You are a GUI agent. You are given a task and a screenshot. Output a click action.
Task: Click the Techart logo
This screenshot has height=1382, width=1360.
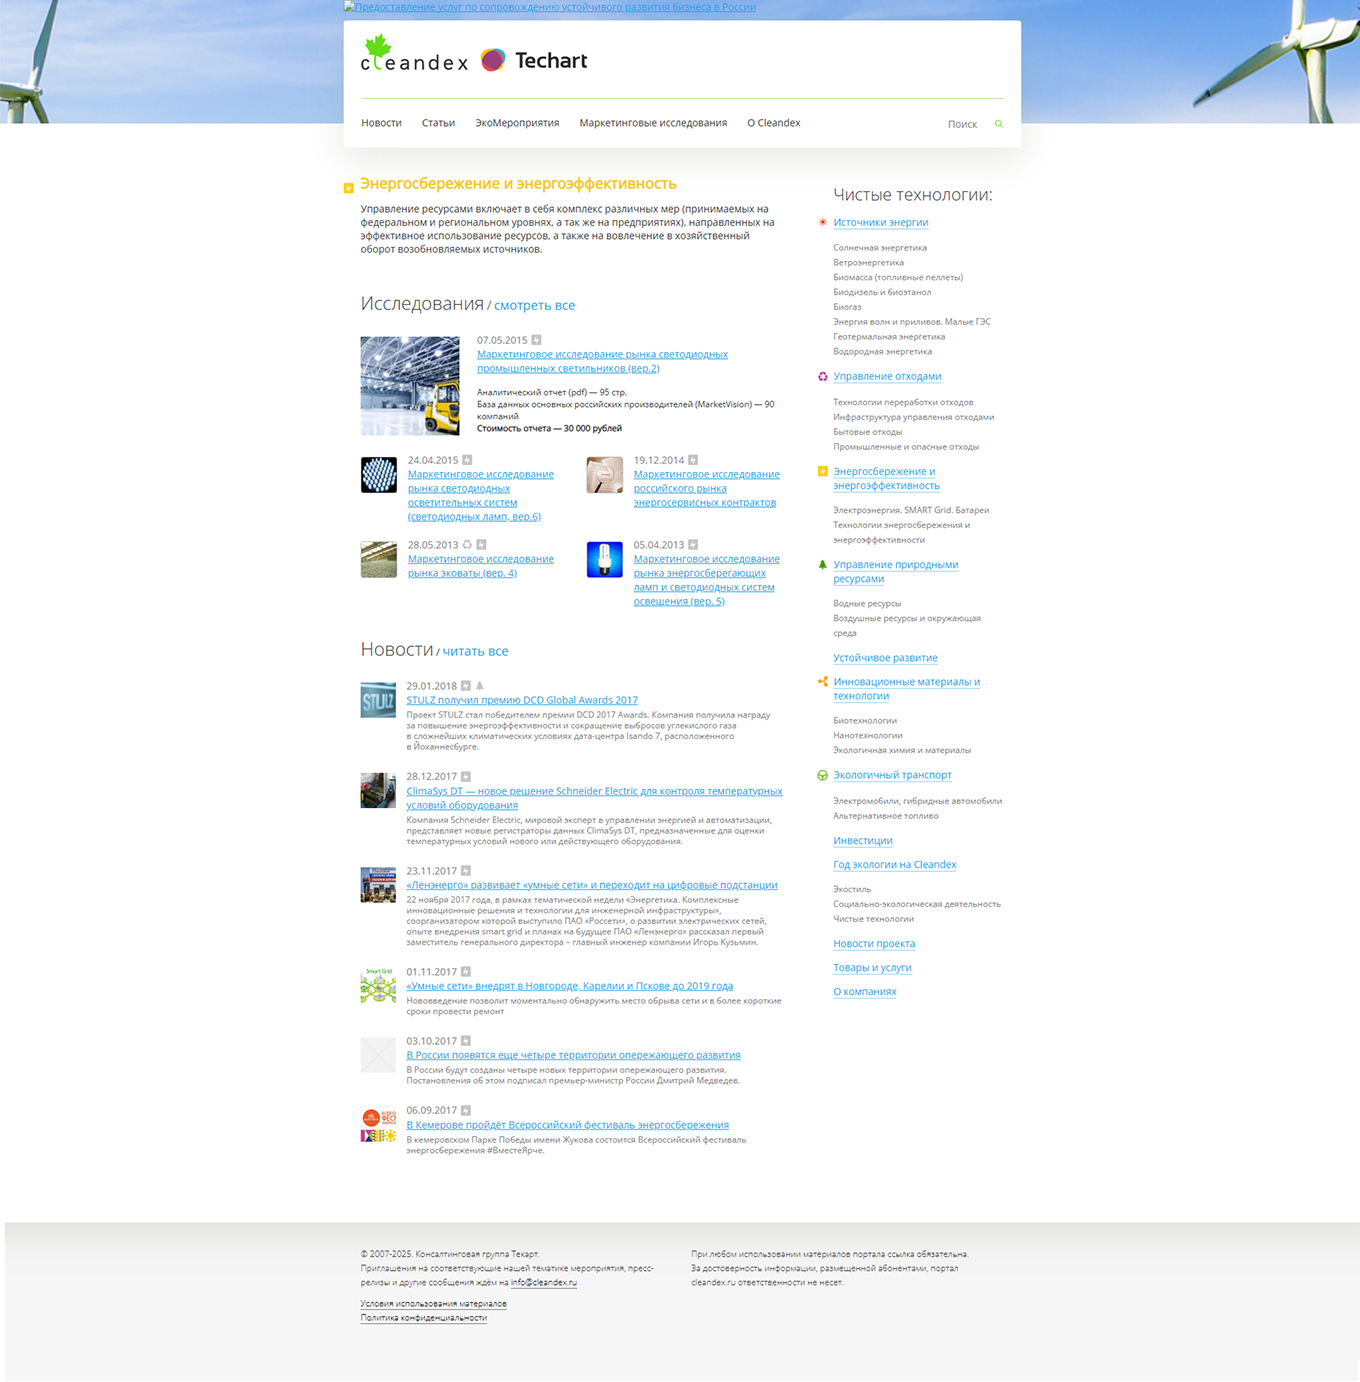tap(534, 61)
